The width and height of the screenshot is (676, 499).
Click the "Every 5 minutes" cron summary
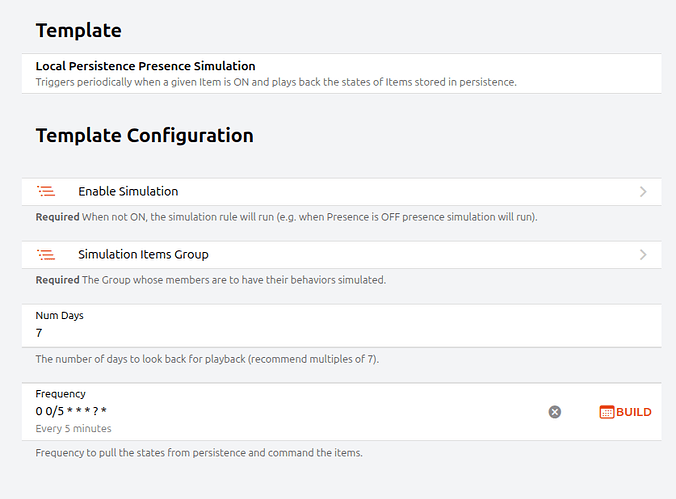click(x=73, y=429)
